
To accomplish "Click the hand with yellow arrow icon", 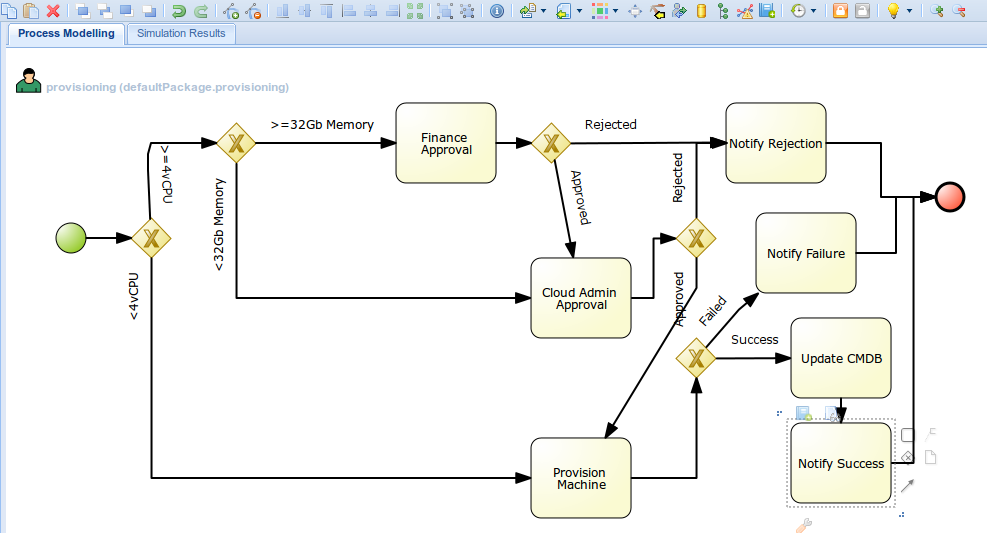I will (657, 10).
